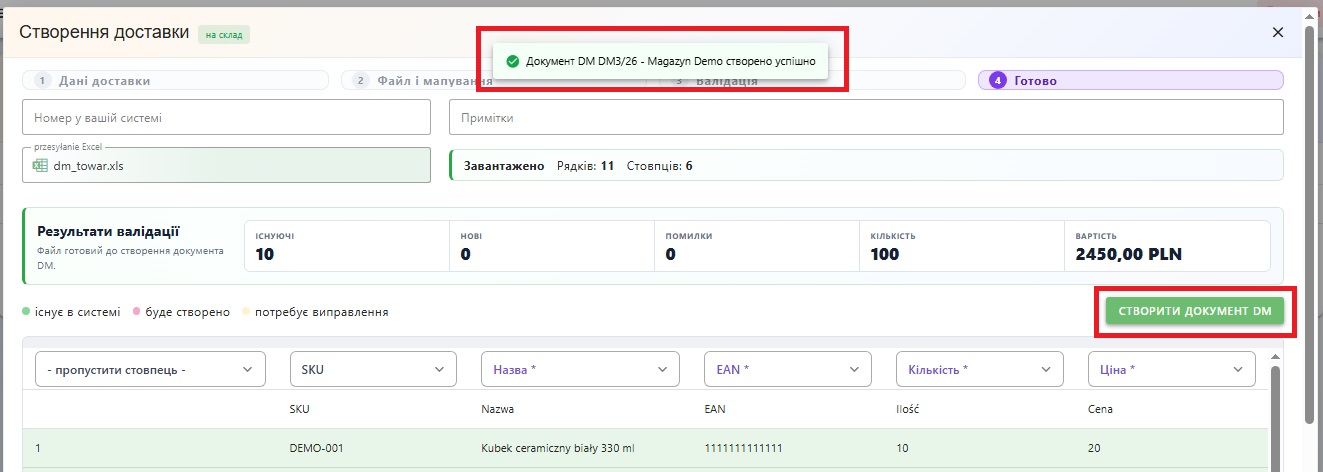Screen dimensions: 1323x472
Task: Click the 'потребує виправлення' legend item
Action: click(316, 312)
